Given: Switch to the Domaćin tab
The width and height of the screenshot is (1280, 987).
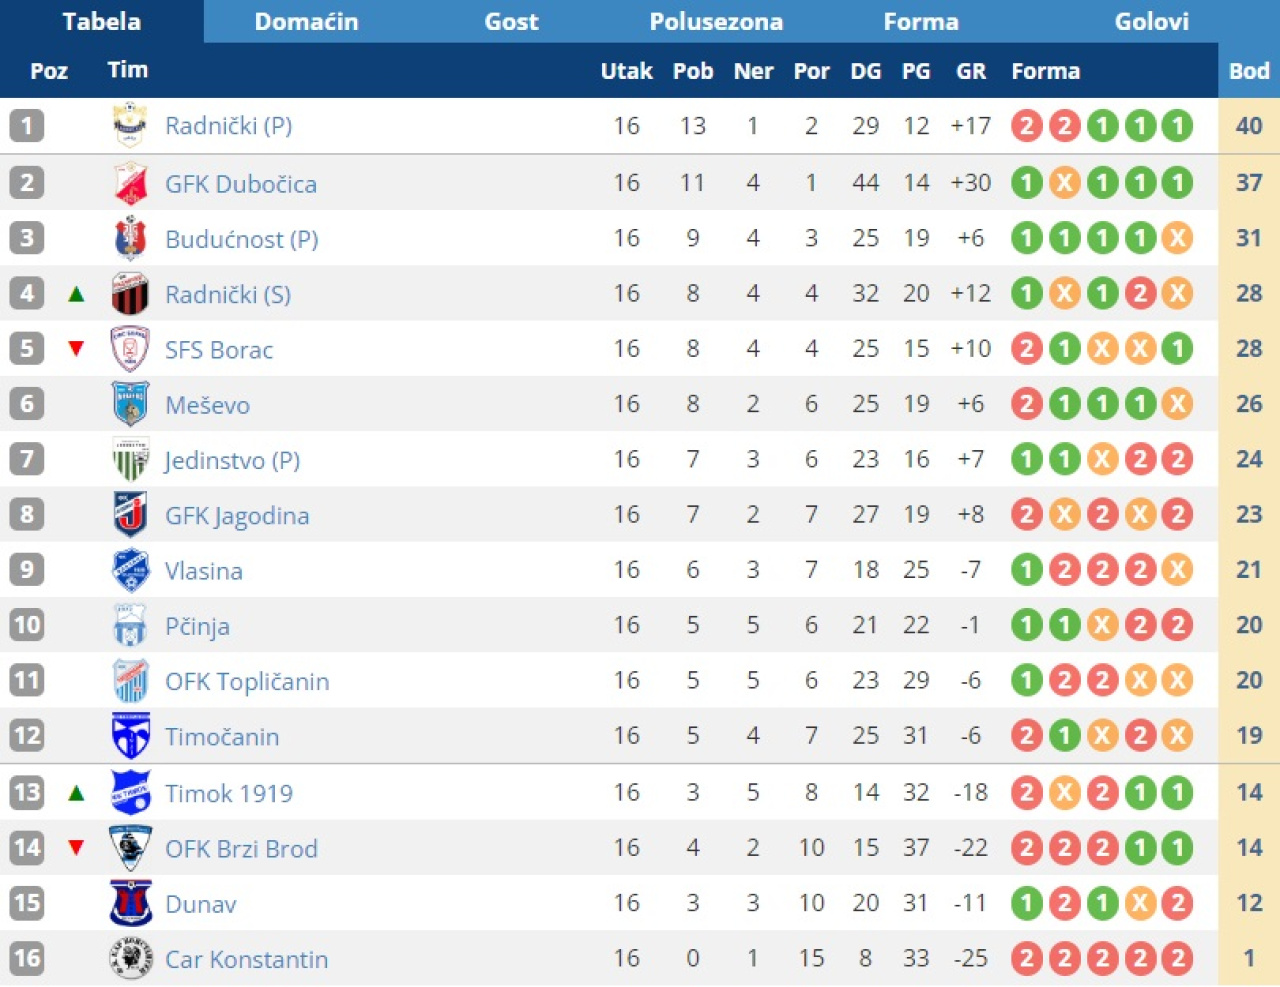Looking at the screenshot, I should pyautogui.click(x=306, y=21).
